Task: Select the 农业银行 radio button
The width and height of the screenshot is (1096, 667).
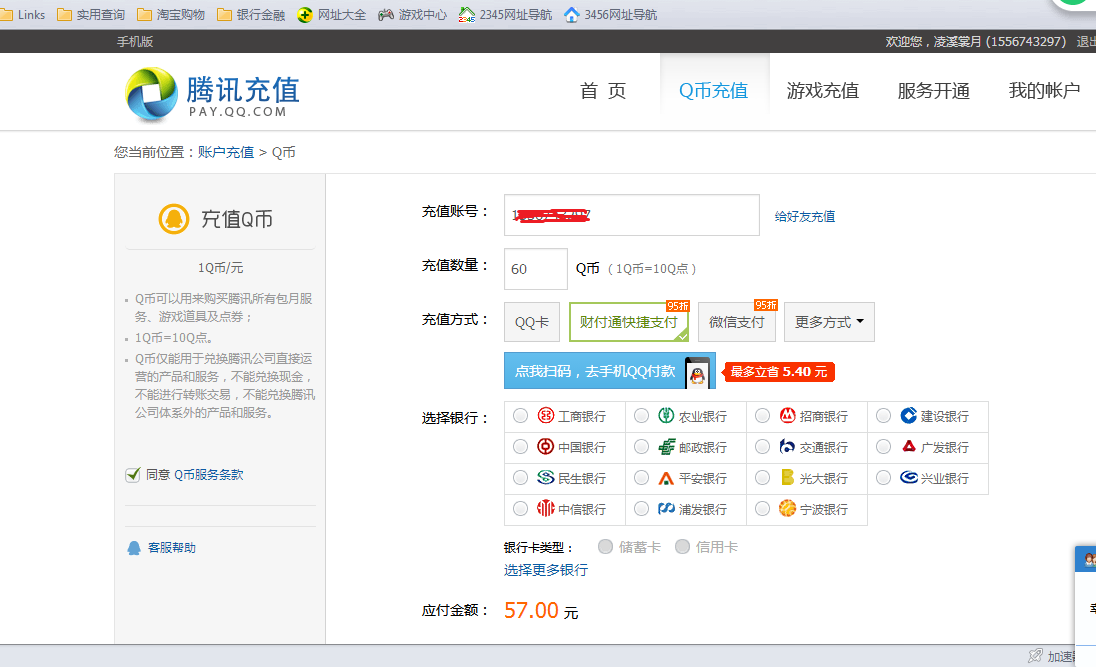Action: pyautogui.click(x=641, y=416)
